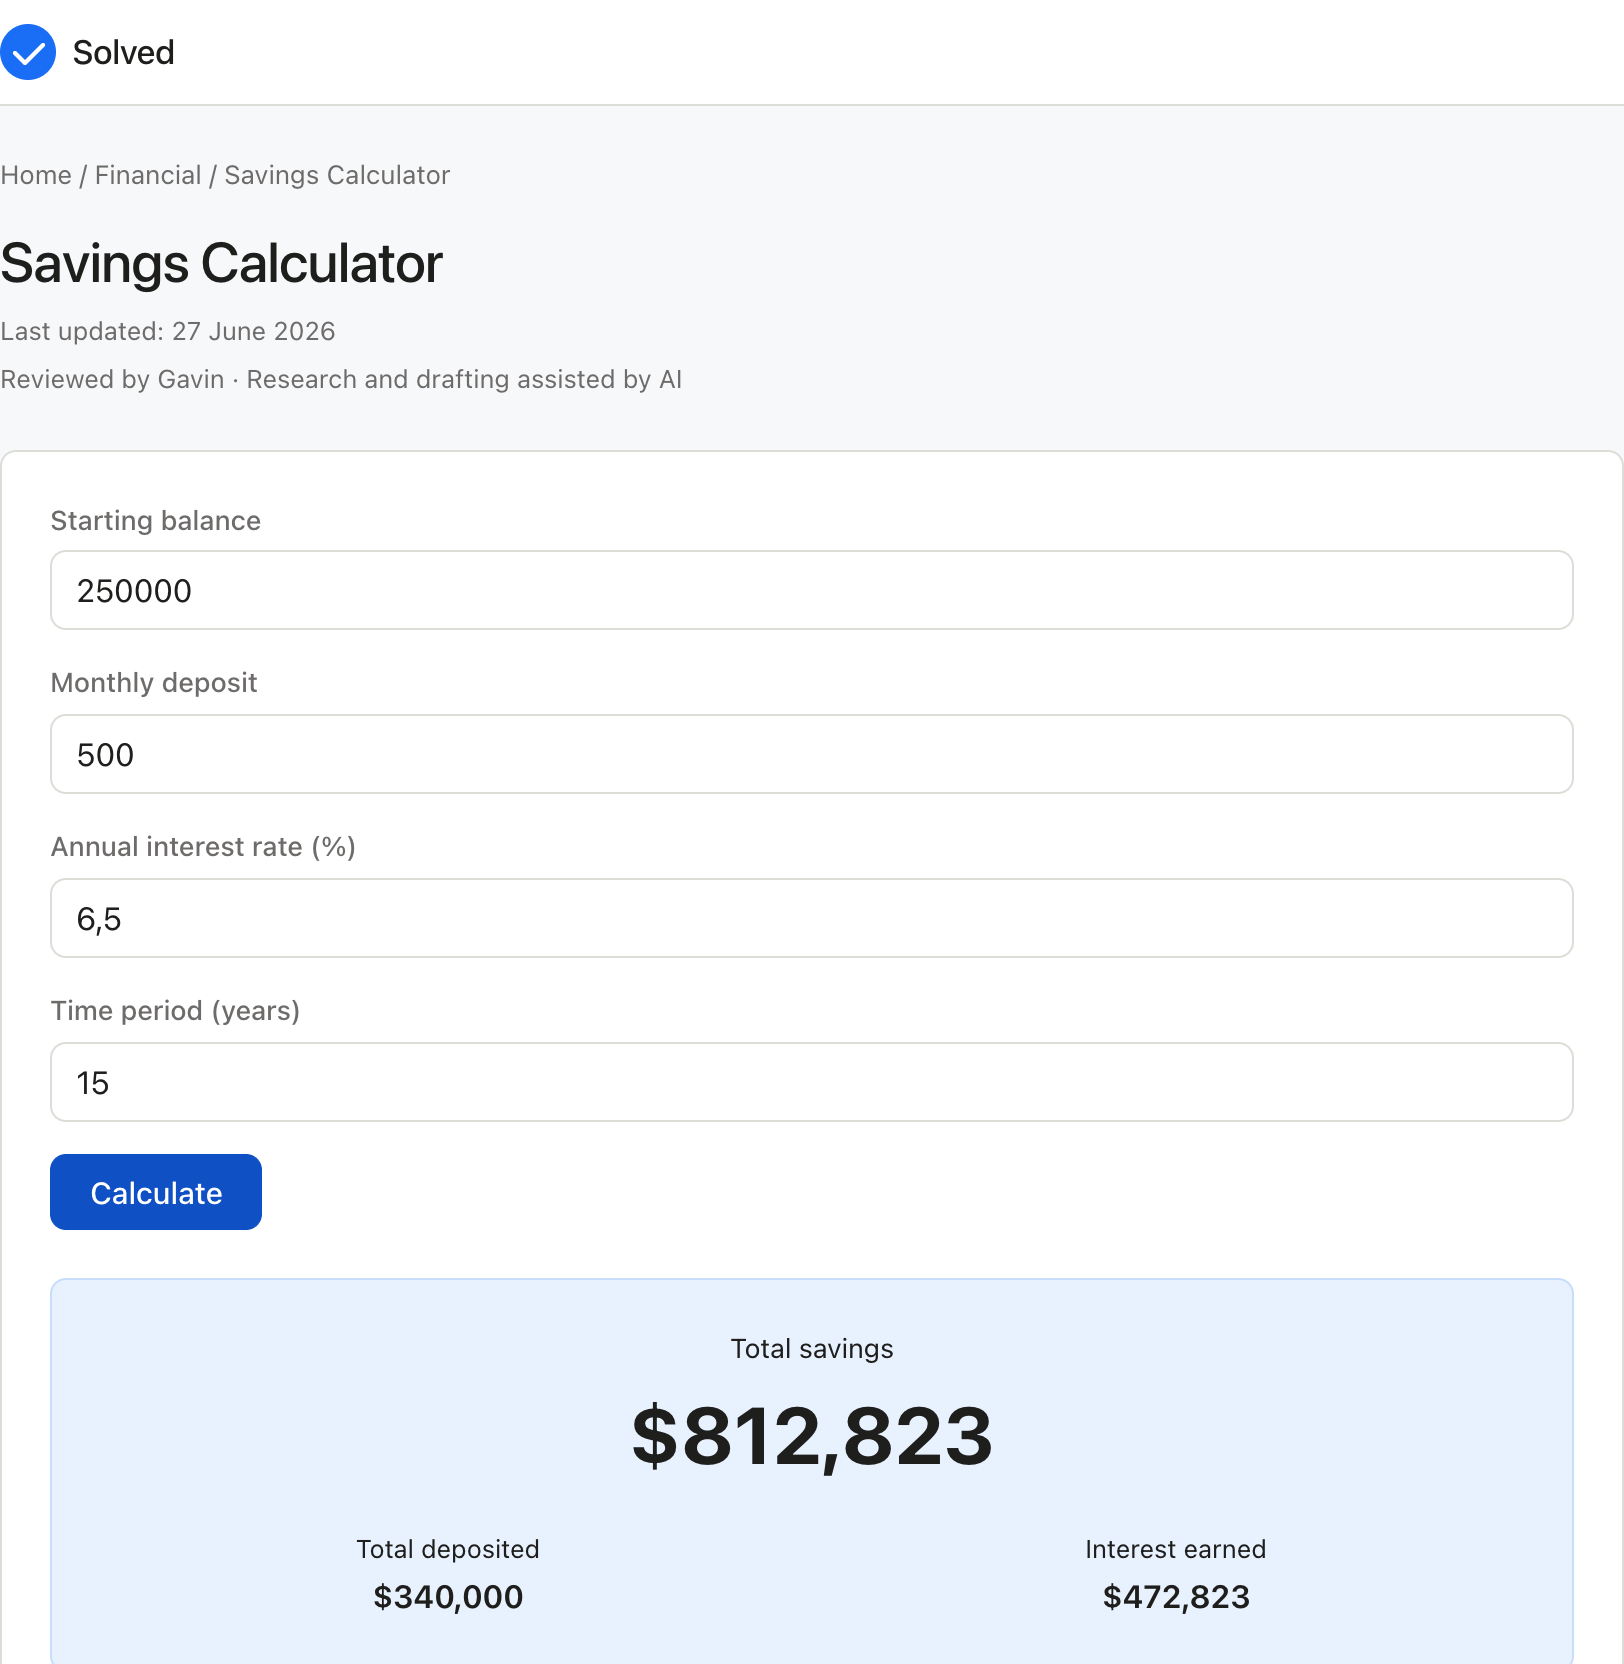1624x1664 pixels.
Task: Click the Time period (years) label
Action: 176,1011
